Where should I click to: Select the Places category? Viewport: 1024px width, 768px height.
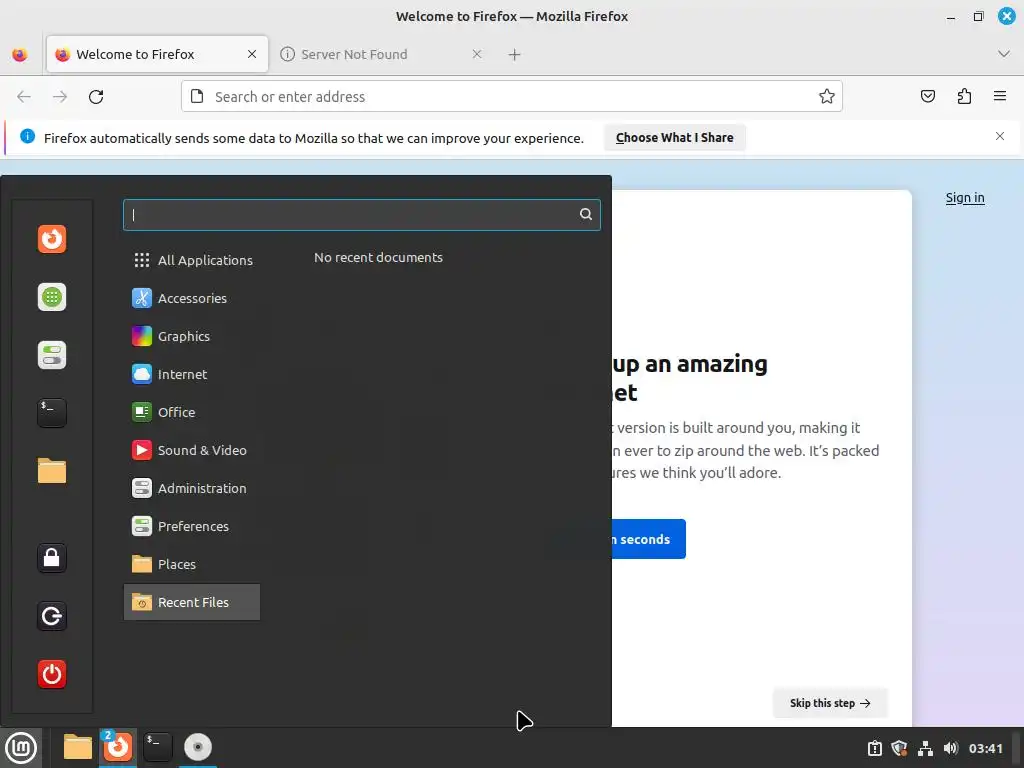click(x=193, y=564)
